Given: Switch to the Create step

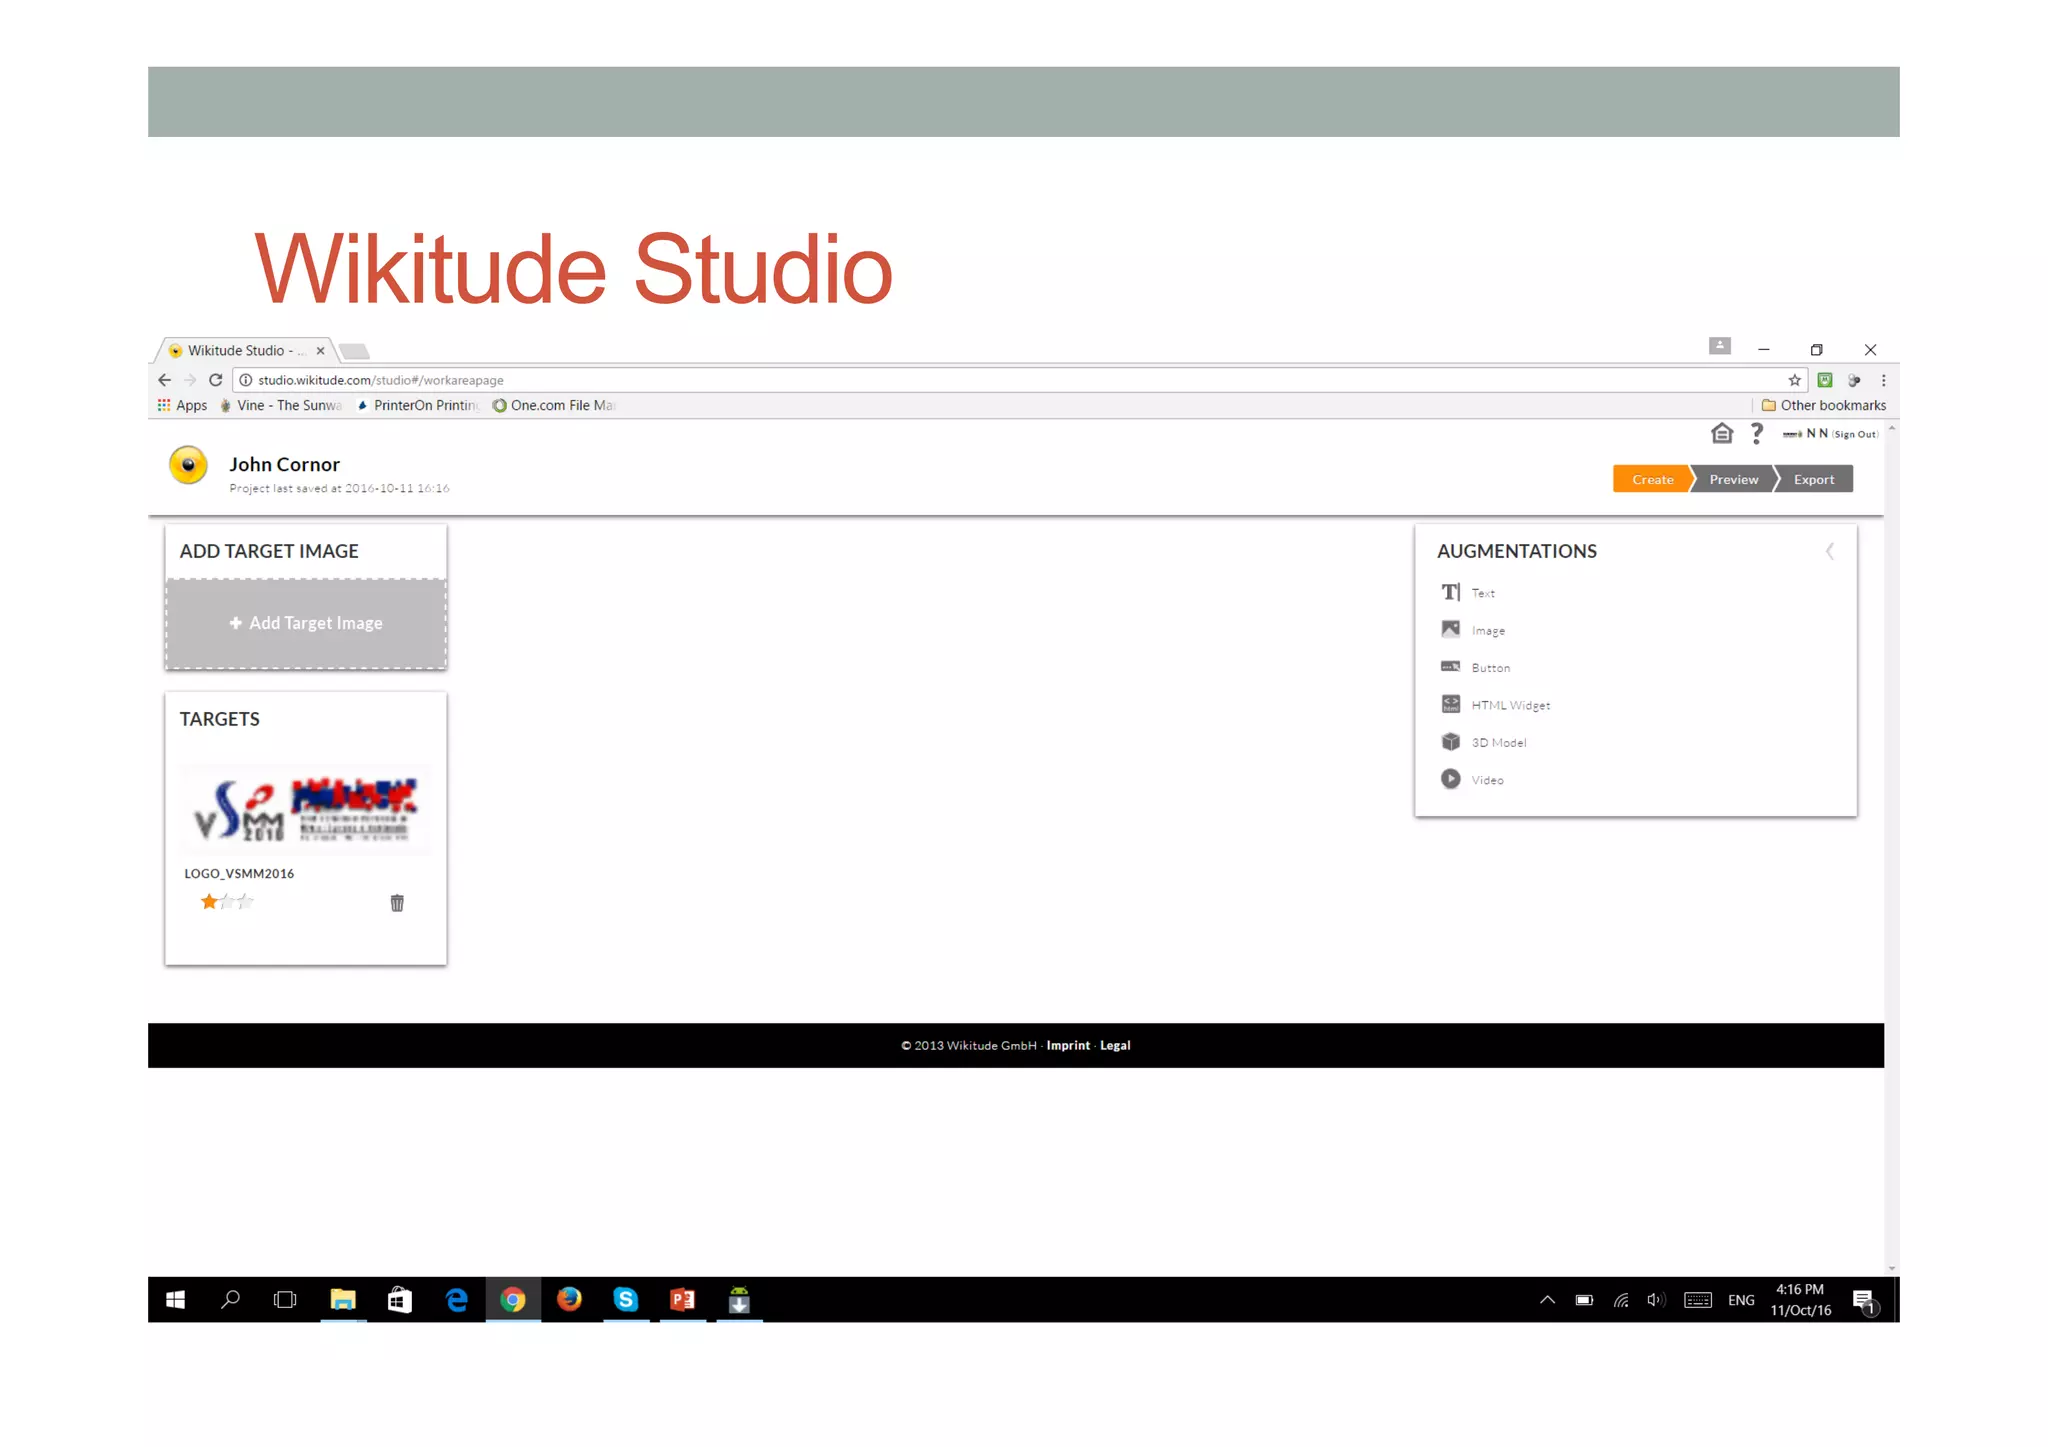Looking at the screenshot, I should pyautogui.click(x=1651, y=479).
